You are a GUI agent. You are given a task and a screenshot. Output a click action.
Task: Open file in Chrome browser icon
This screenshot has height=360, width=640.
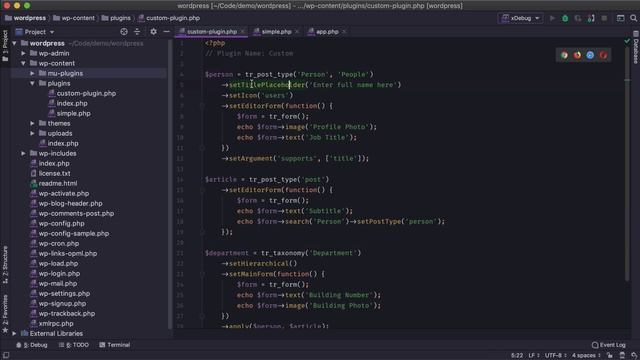tap(564, 55)
